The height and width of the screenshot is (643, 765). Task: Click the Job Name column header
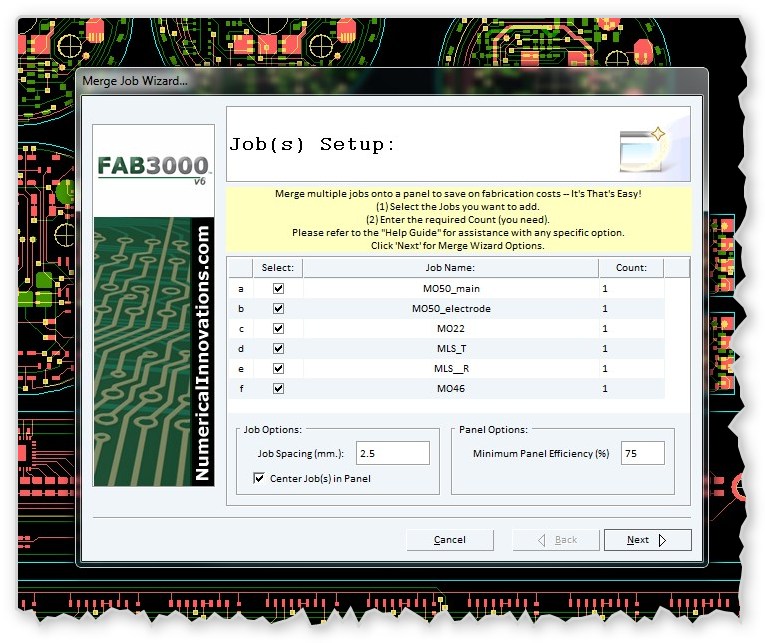450,268
